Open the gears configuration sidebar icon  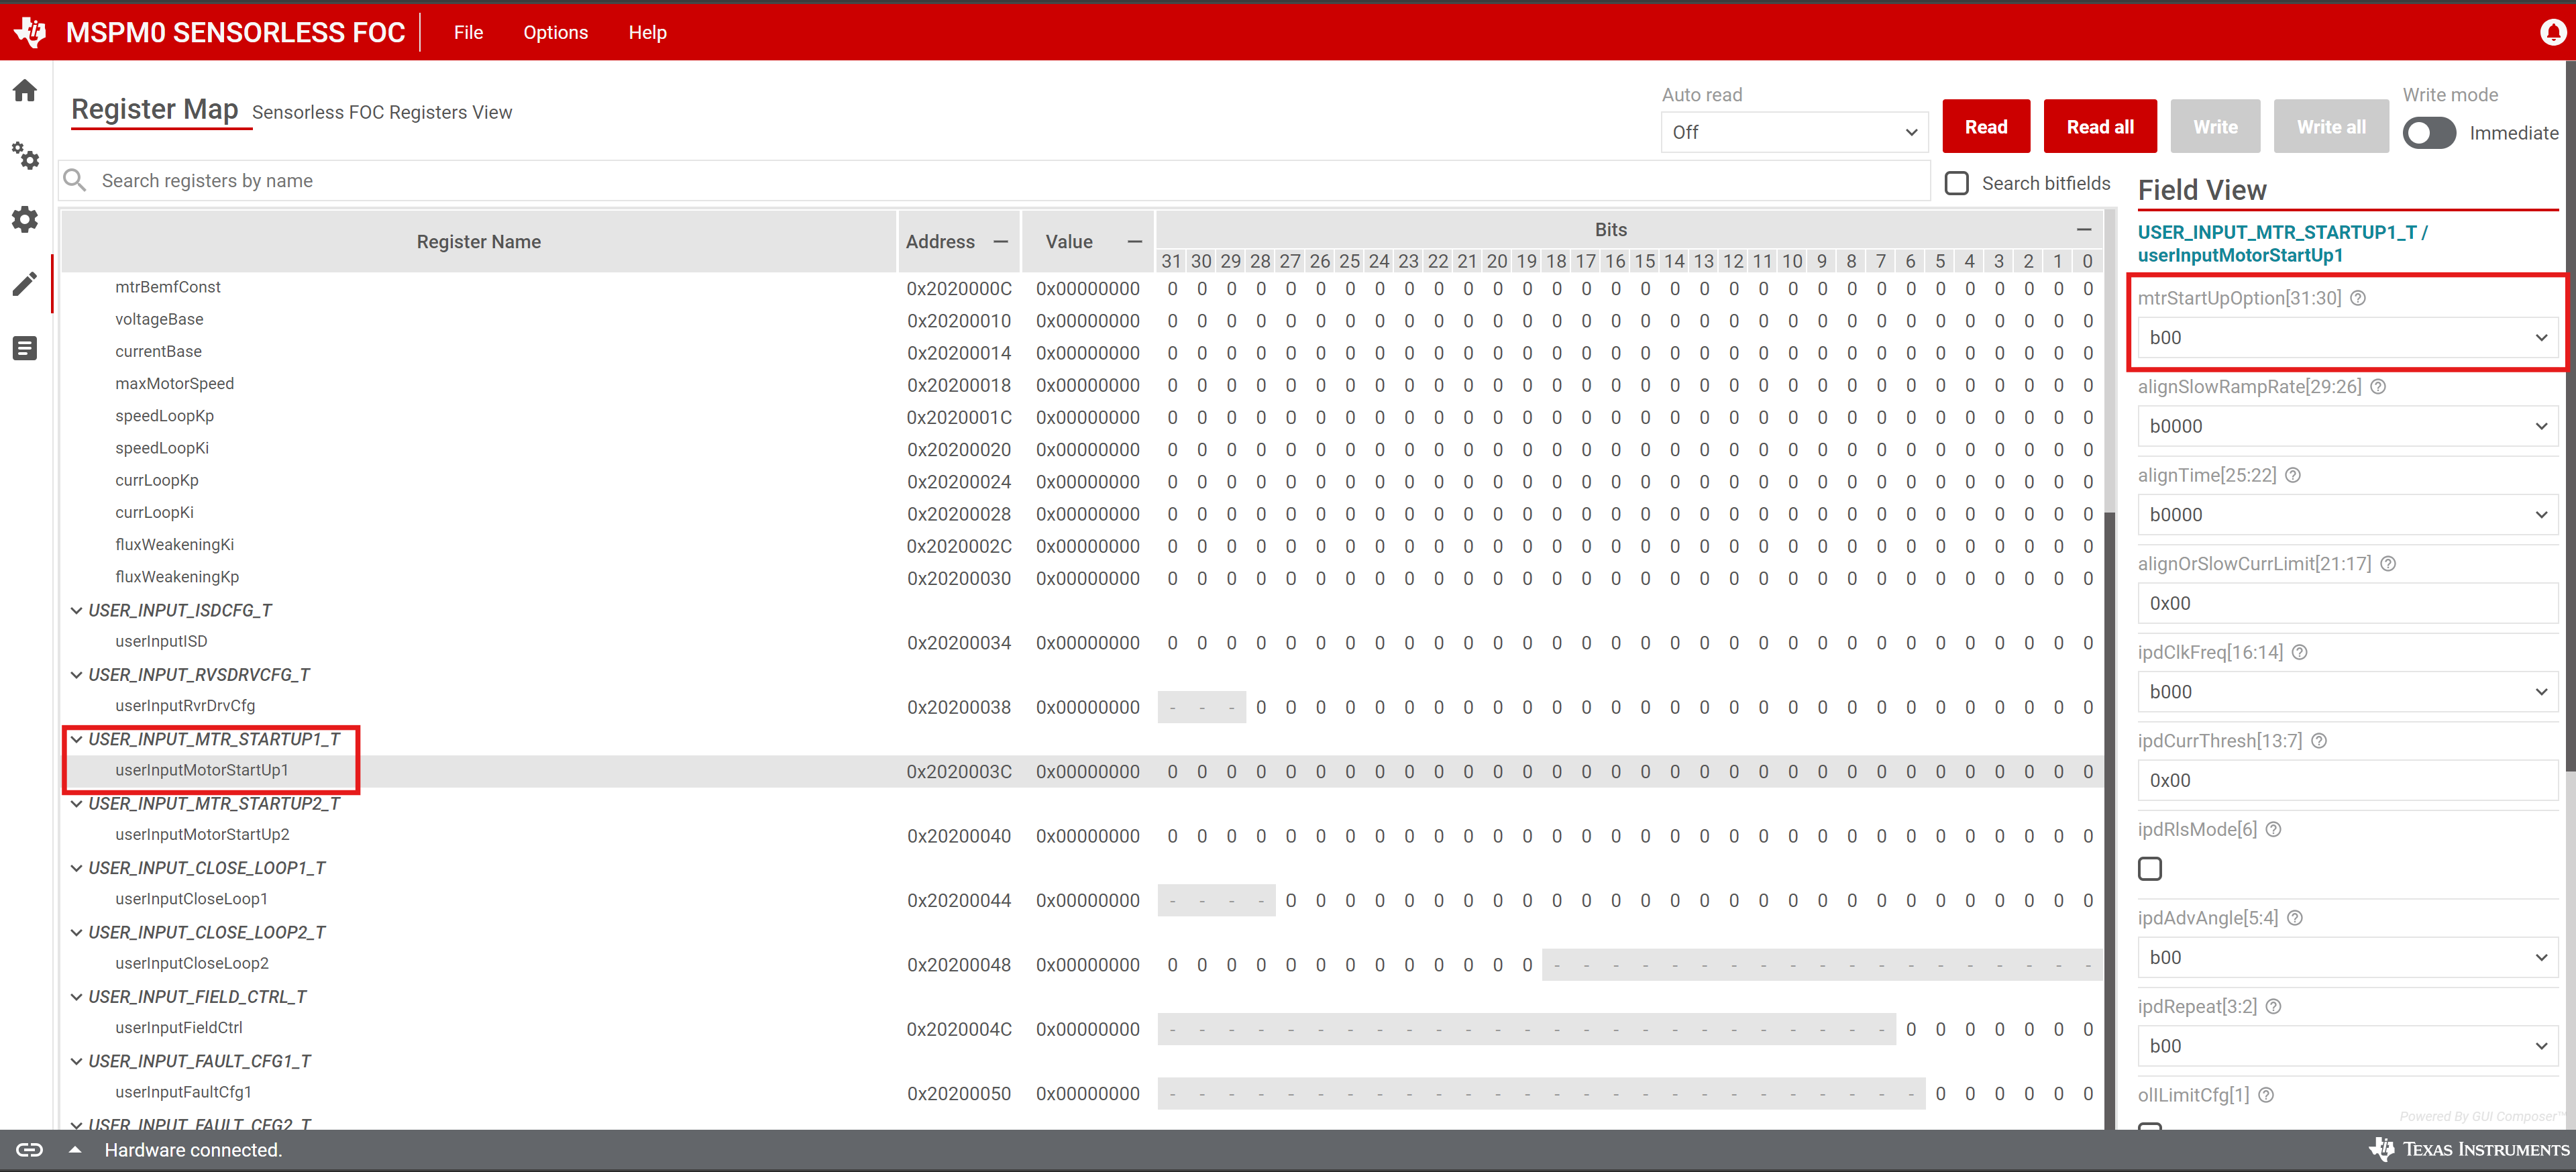(25, 156)
